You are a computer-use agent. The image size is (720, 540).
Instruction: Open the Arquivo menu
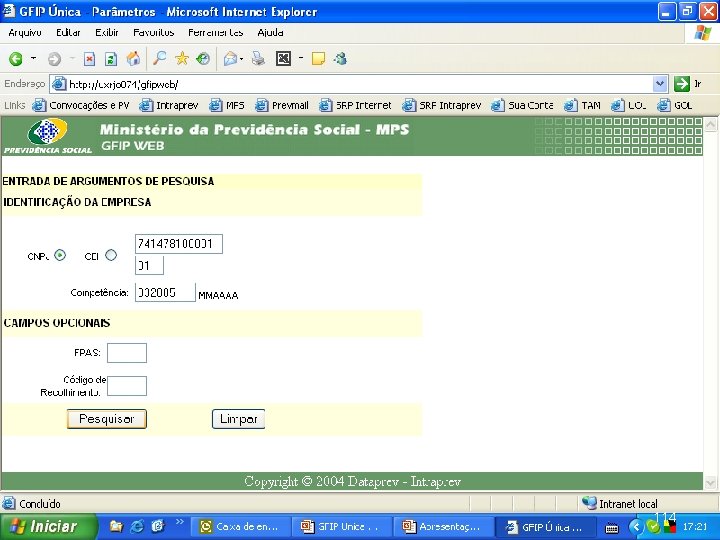25,33
